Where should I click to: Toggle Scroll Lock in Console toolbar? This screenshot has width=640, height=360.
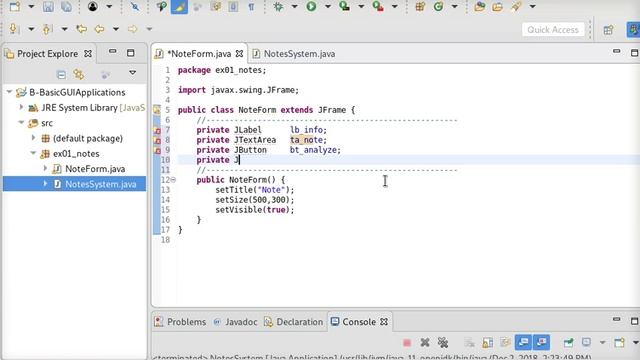tap(487, 342)
